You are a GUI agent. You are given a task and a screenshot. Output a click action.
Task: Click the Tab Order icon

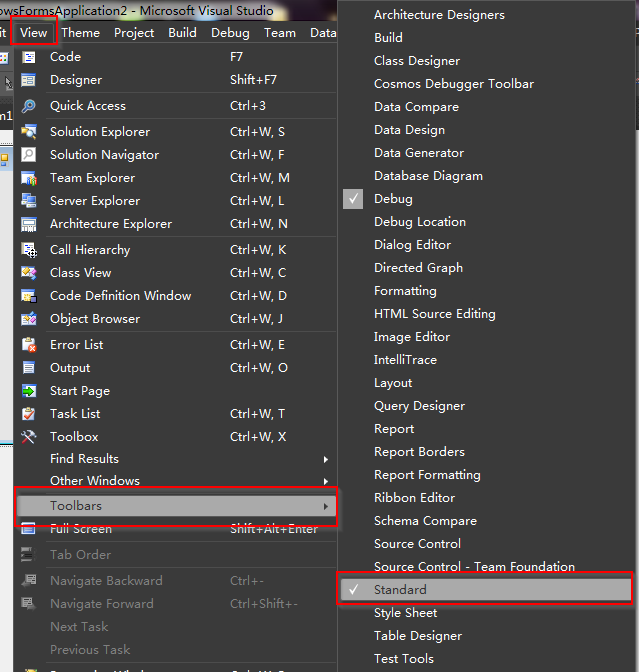coord(29,555)
